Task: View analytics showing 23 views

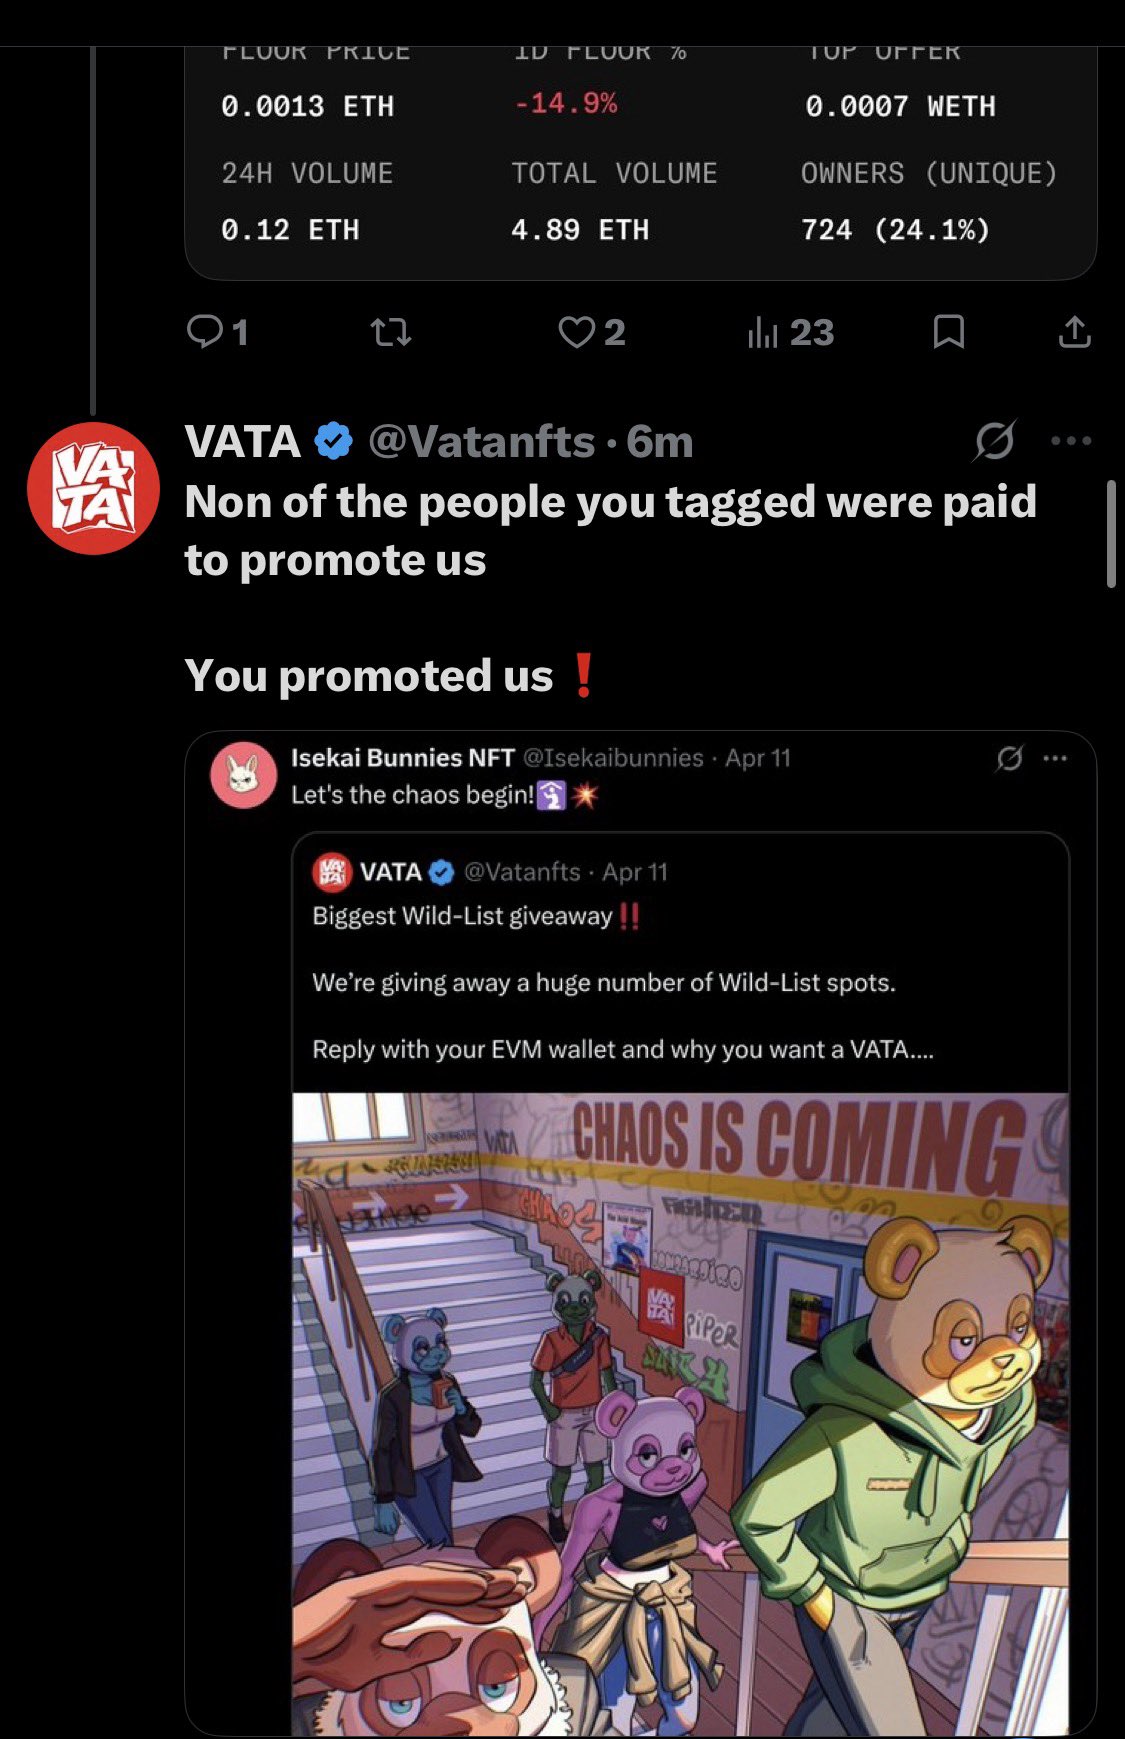Action: click(790, 332)
